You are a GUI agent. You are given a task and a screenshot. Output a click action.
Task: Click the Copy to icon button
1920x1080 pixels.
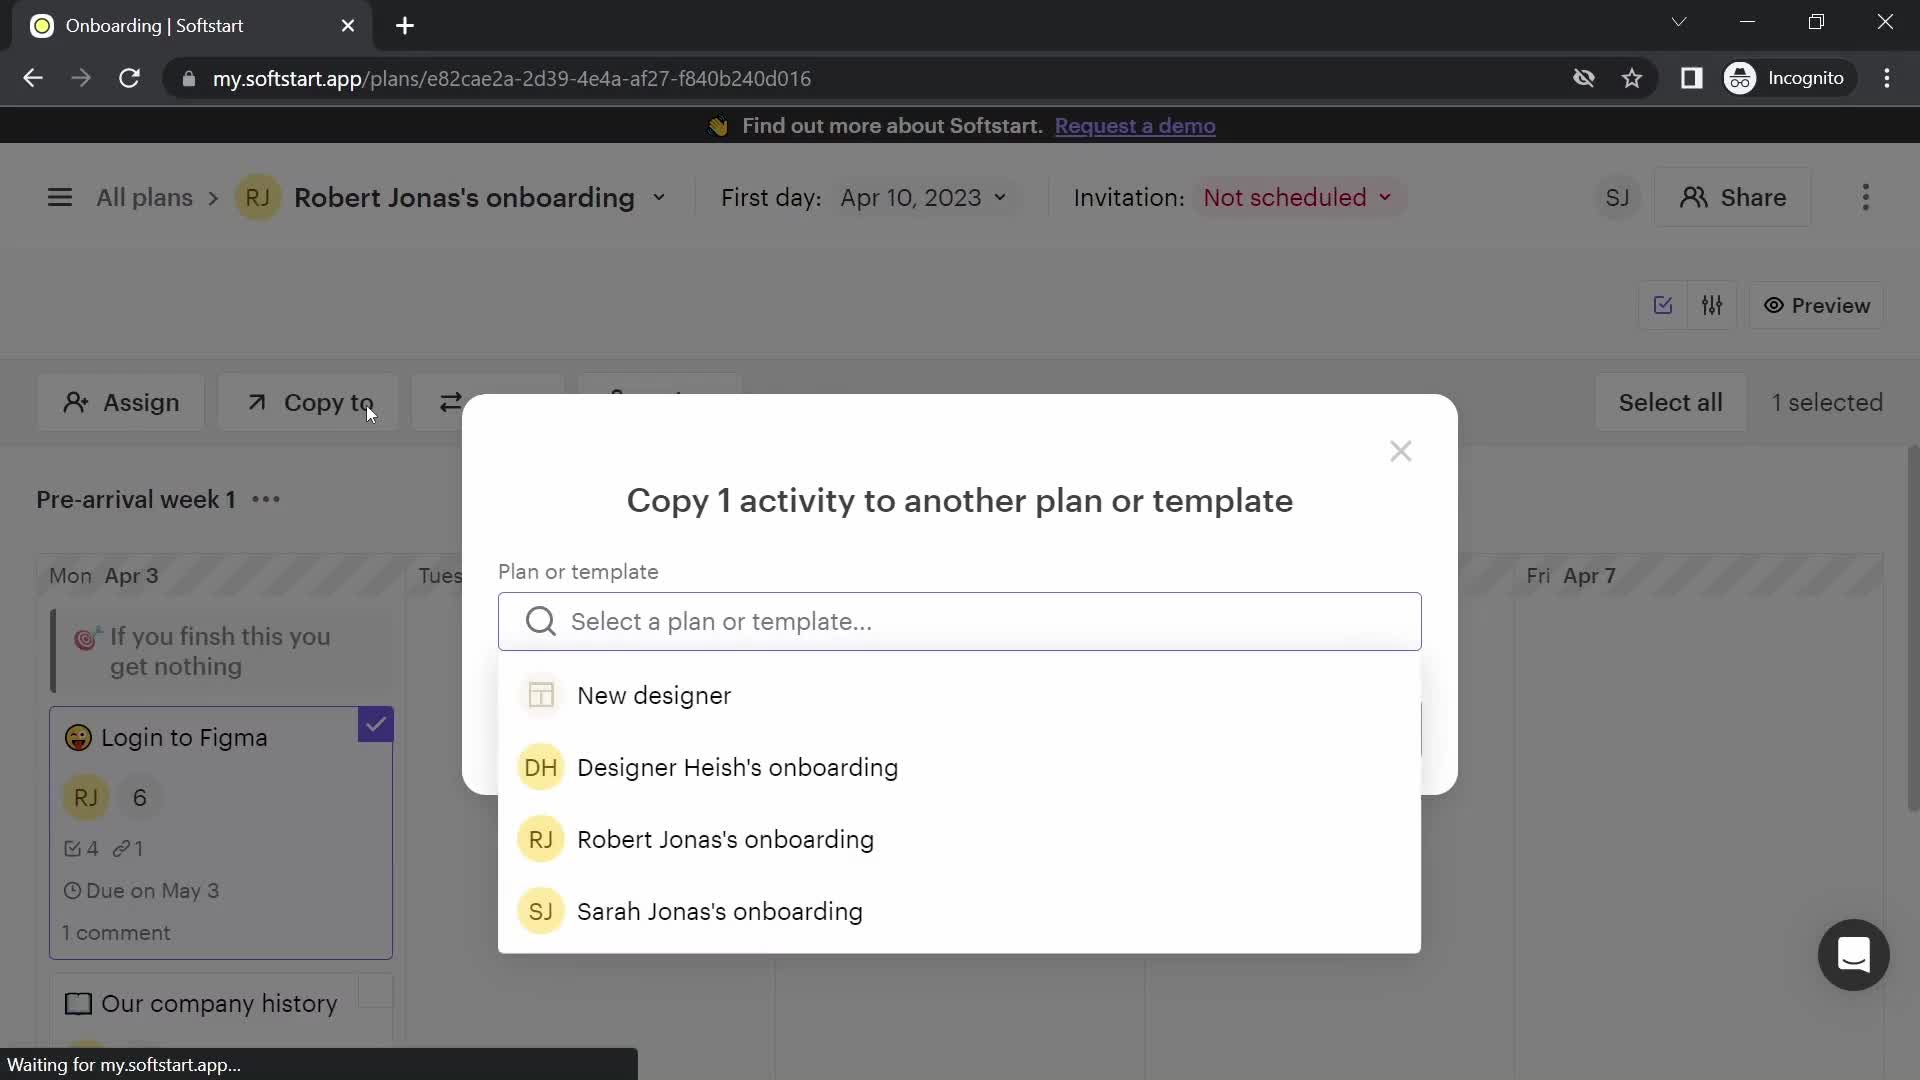(256, 402)
